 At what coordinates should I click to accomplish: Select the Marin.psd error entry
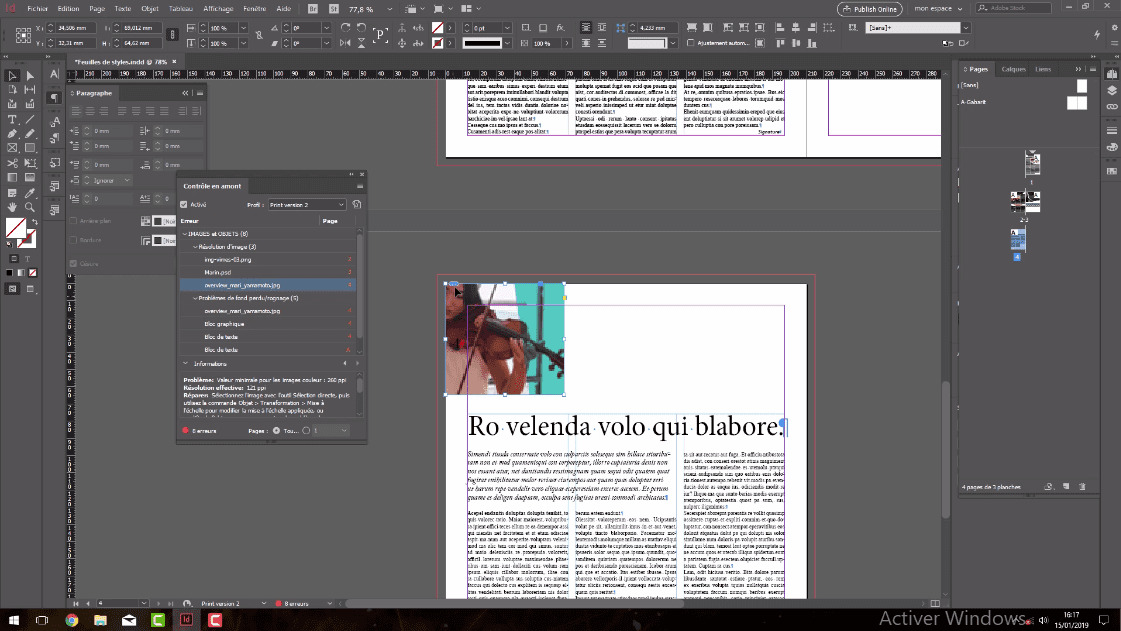coord(218,272)
